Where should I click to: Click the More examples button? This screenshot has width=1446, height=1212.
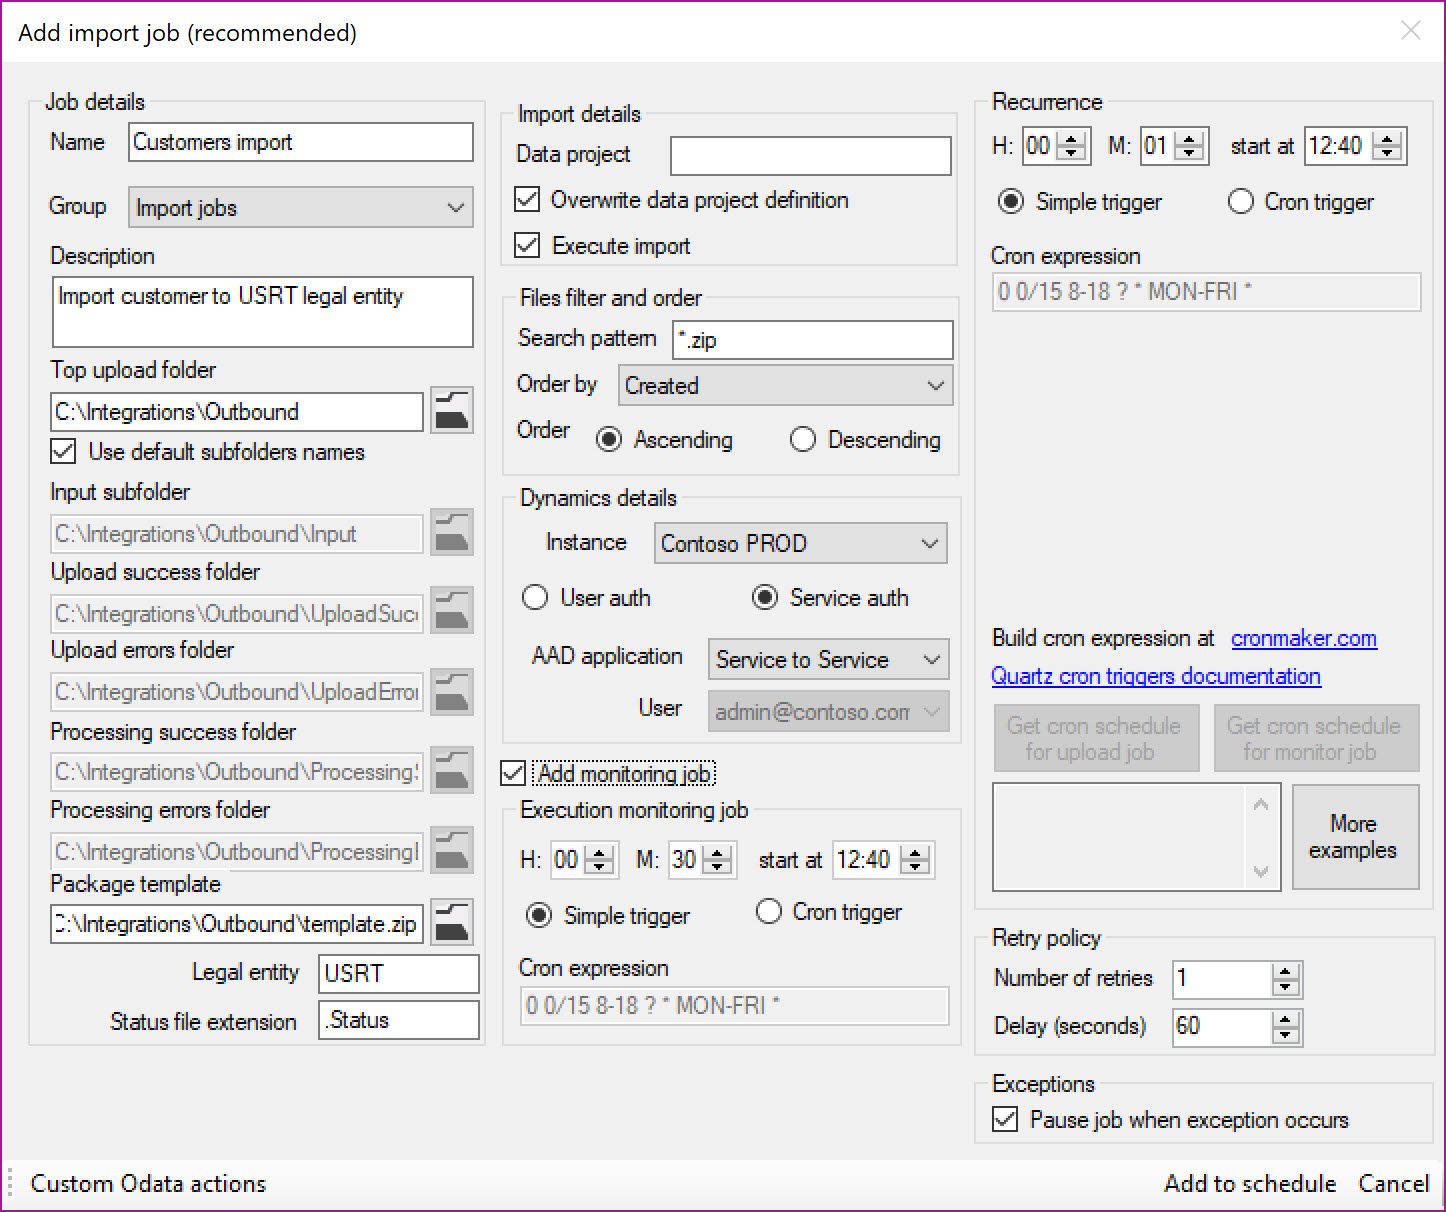(1354, 837)
